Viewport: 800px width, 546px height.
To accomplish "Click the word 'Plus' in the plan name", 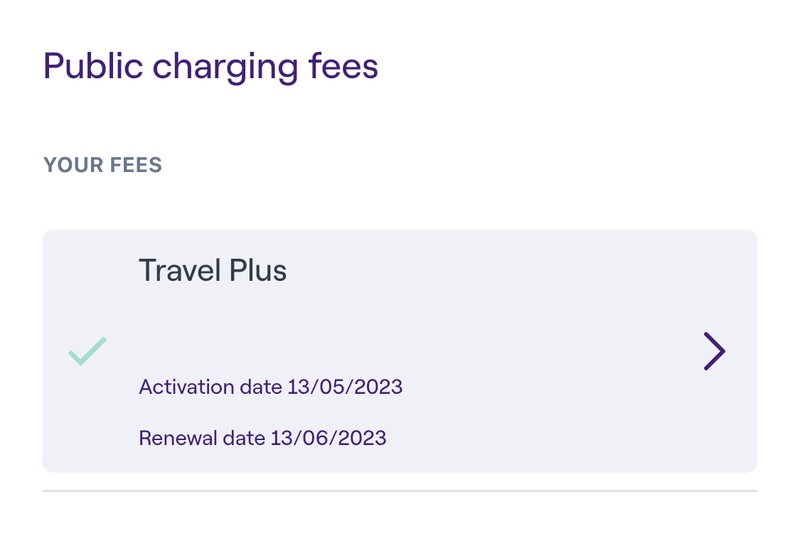I will [256, 270].
